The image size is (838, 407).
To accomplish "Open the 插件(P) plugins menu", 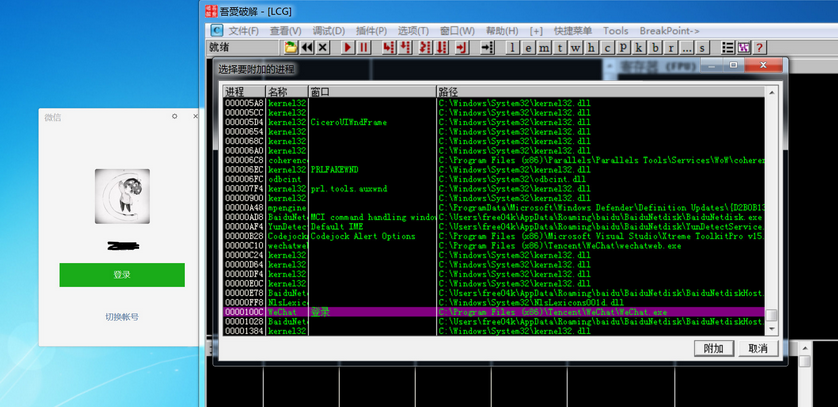I will [371, 31].
